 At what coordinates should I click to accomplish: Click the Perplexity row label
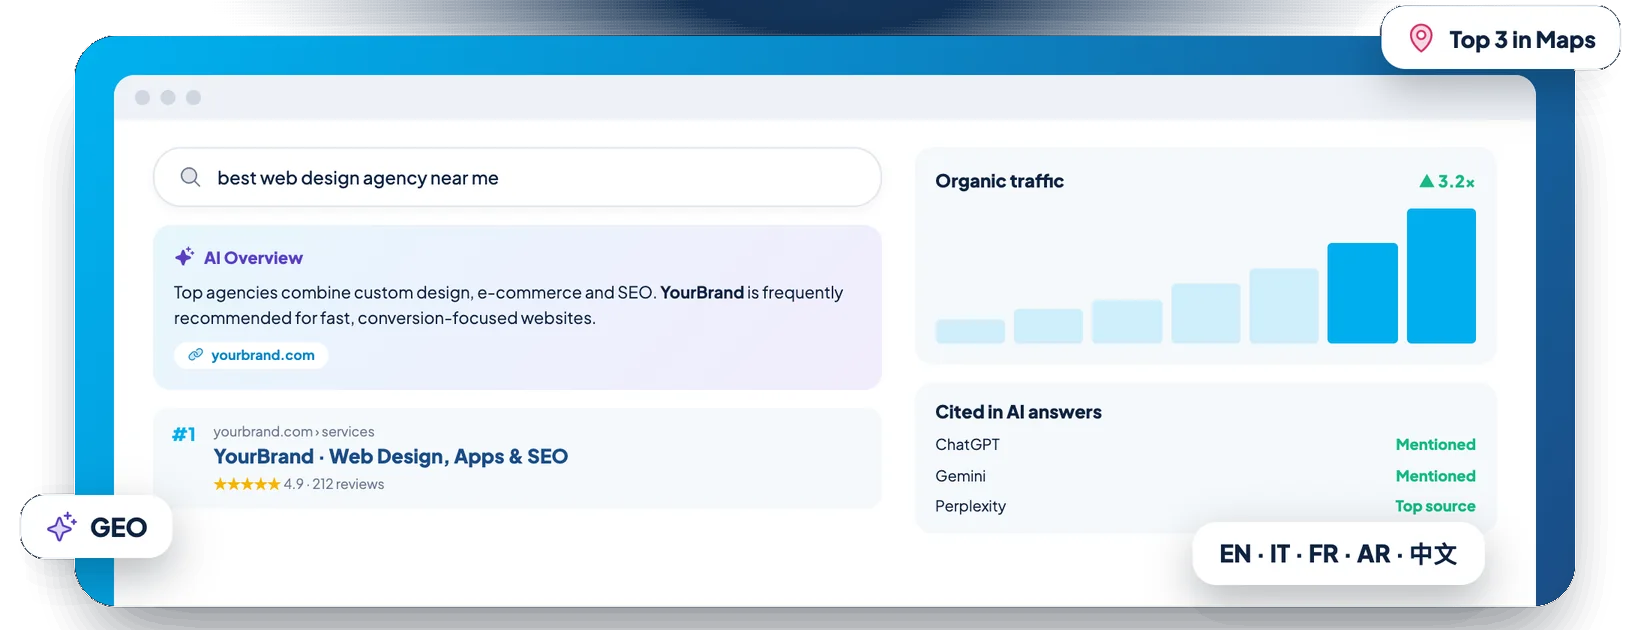(x=970, y=506)
